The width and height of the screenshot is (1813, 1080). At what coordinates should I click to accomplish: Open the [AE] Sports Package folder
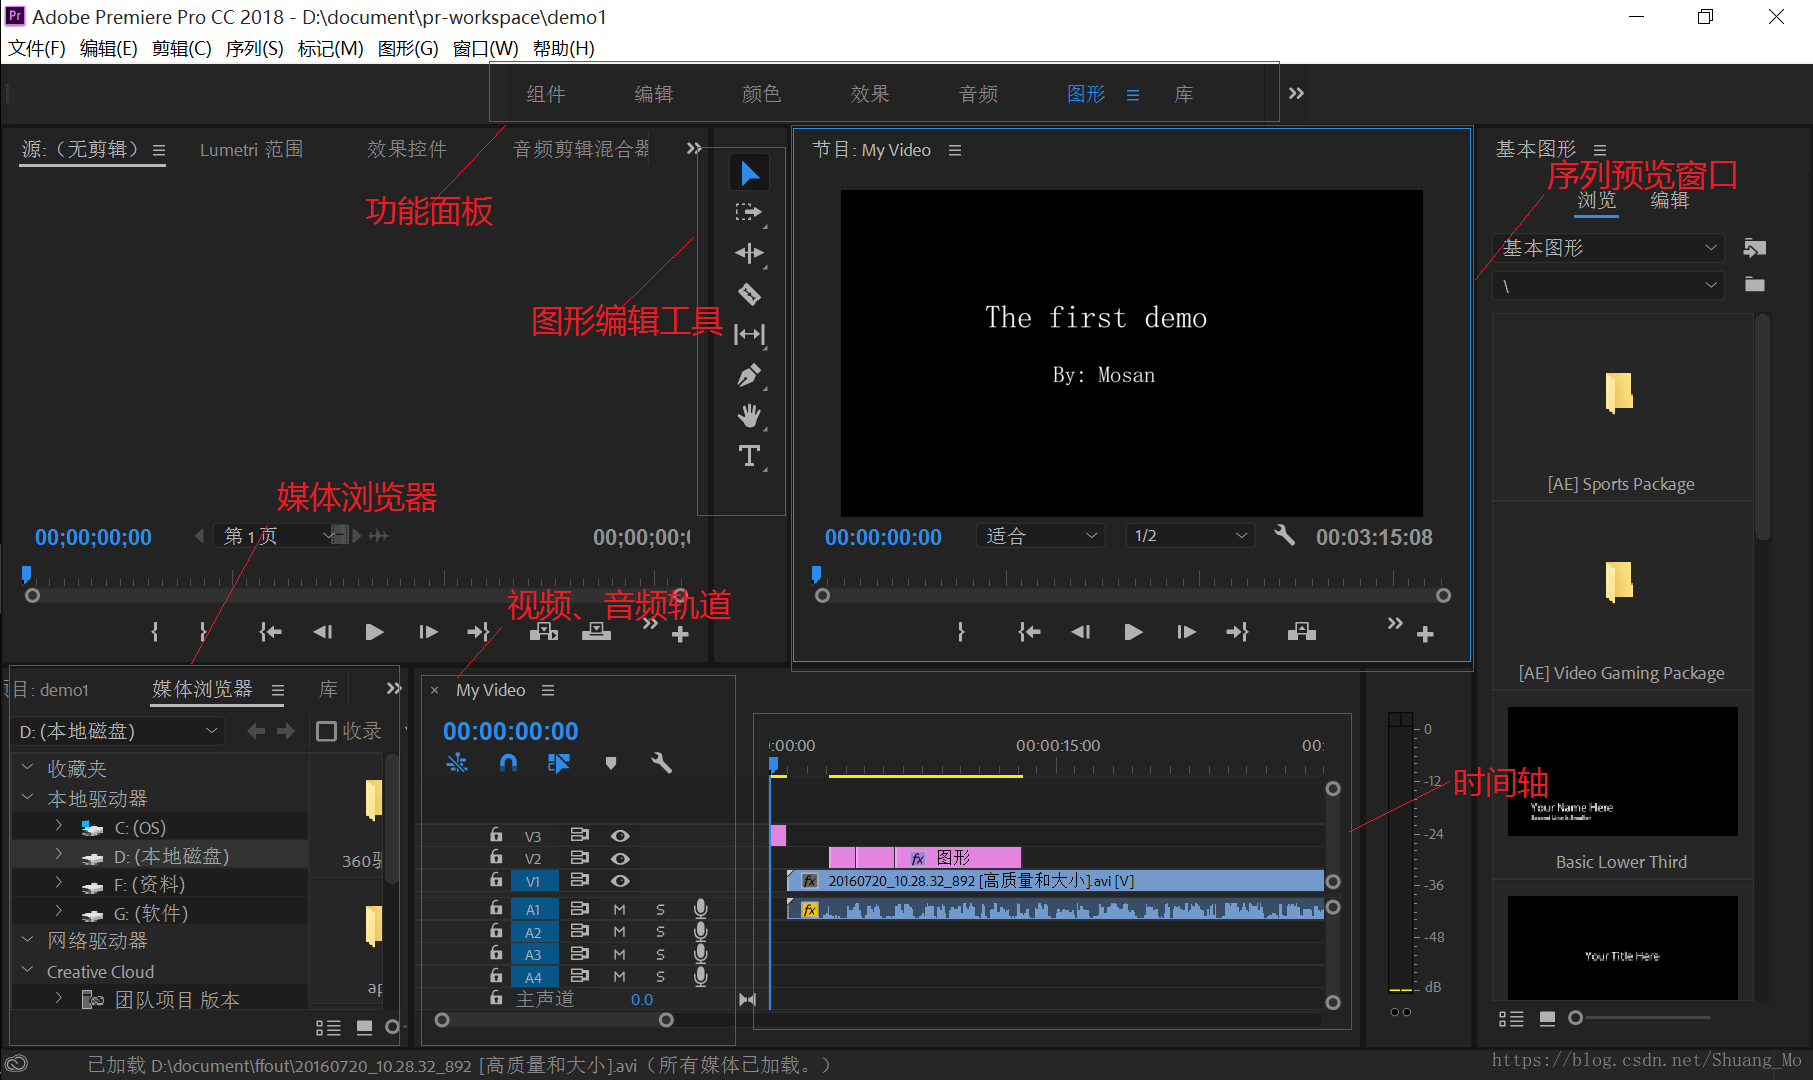(x=1621, y=410)
